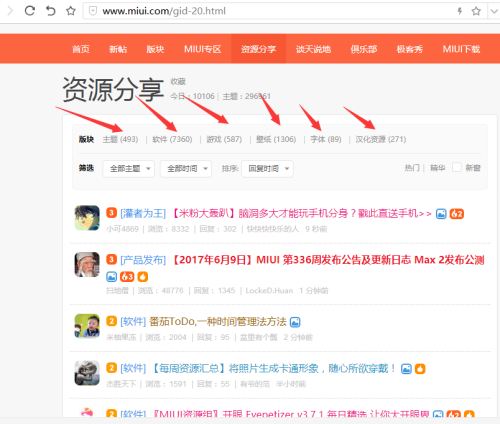
Task: Open 俱乐部 in the navigation bar
Action: (x=364, y=49)
